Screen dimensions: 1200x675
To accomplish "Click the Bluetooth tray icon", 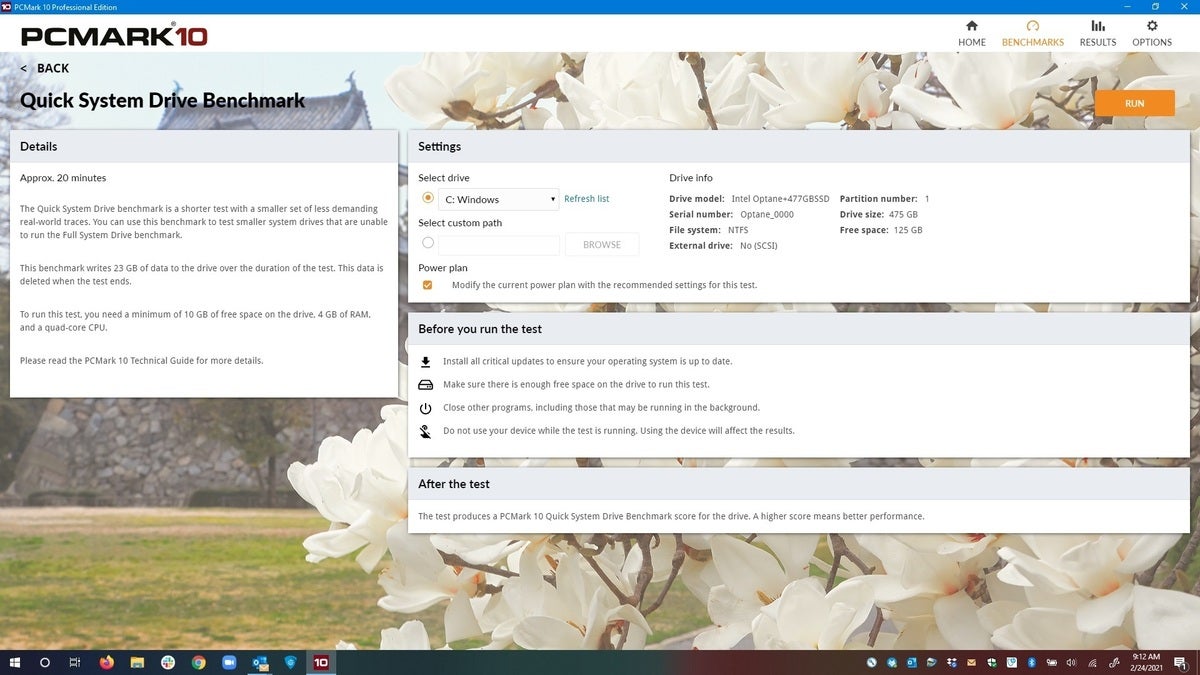I will click(1031, 662).
